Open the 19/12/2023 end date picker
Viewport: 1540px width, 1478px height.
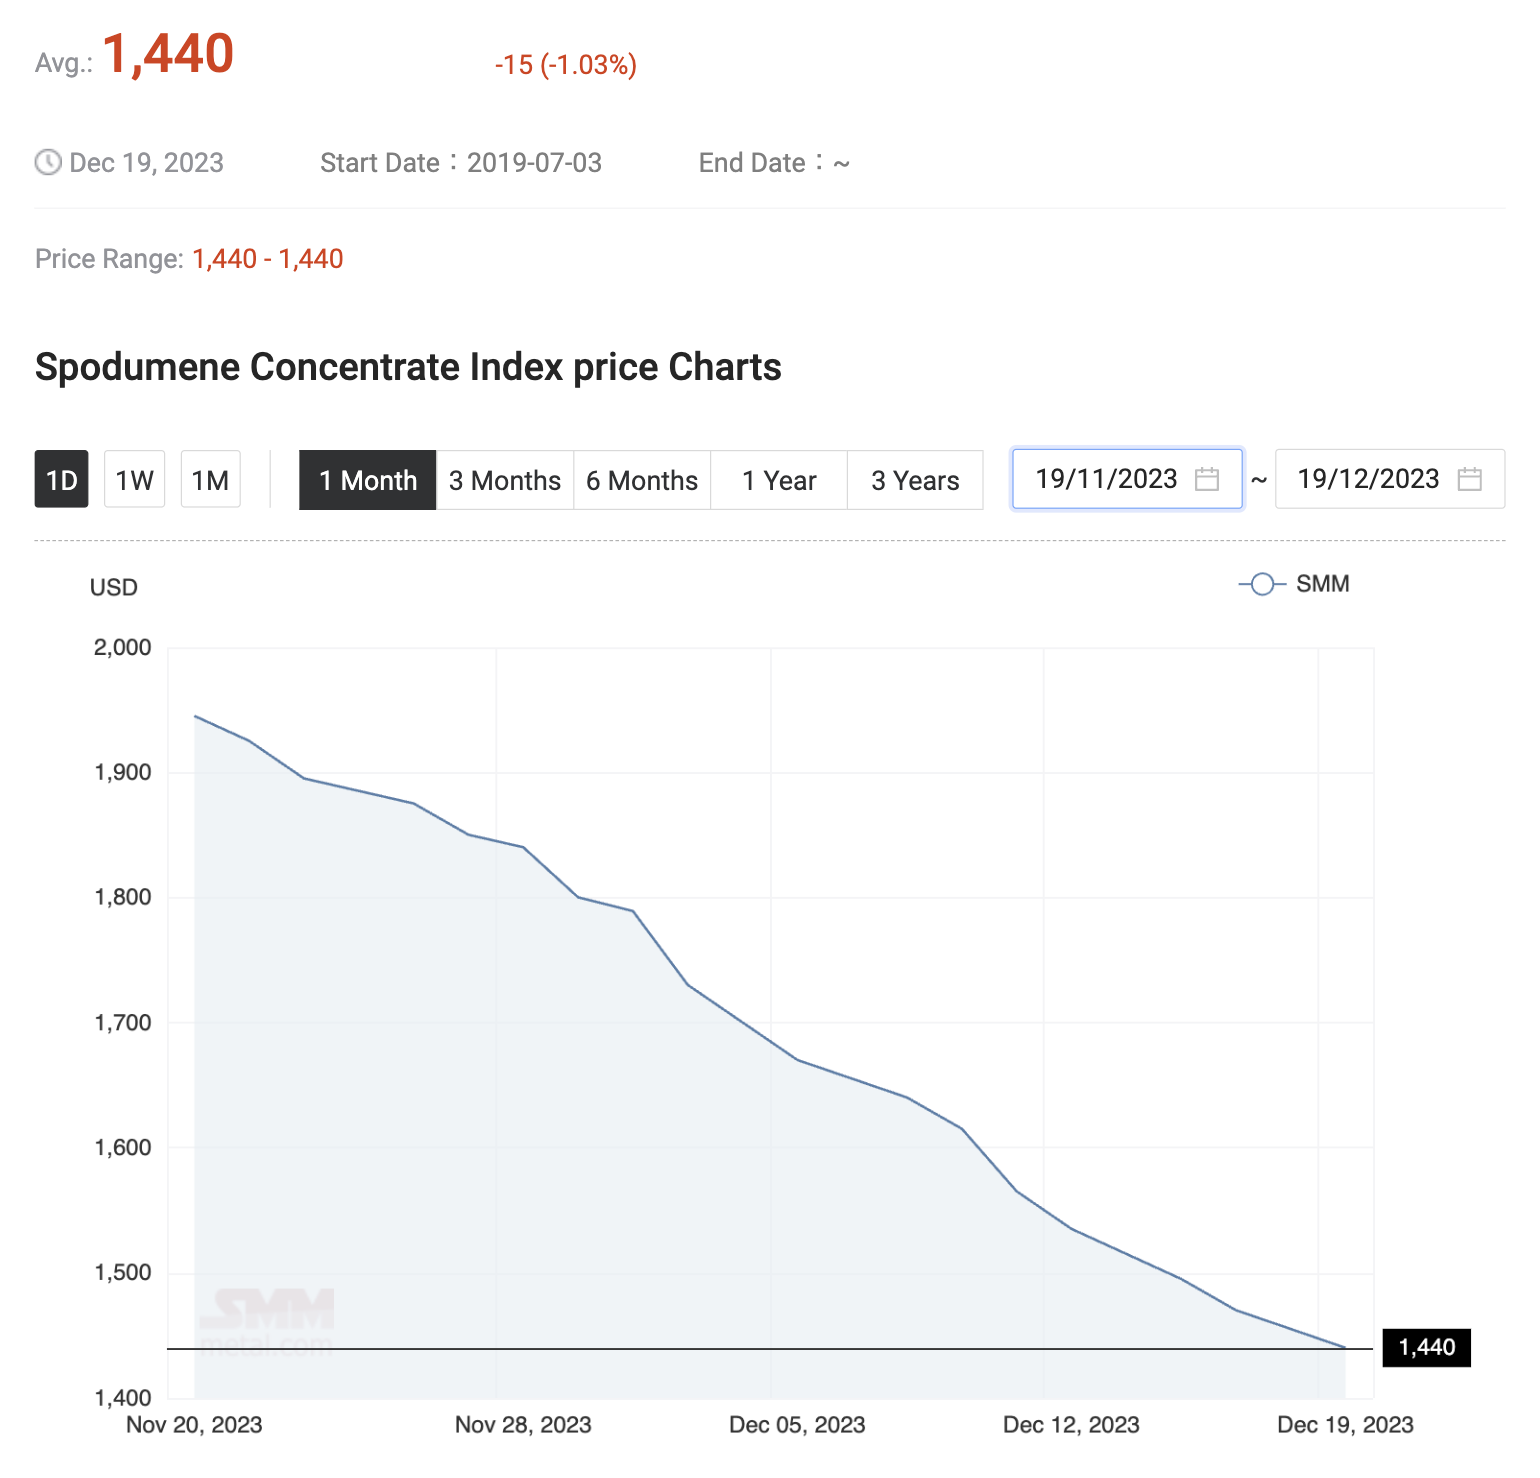[1367, 479]
